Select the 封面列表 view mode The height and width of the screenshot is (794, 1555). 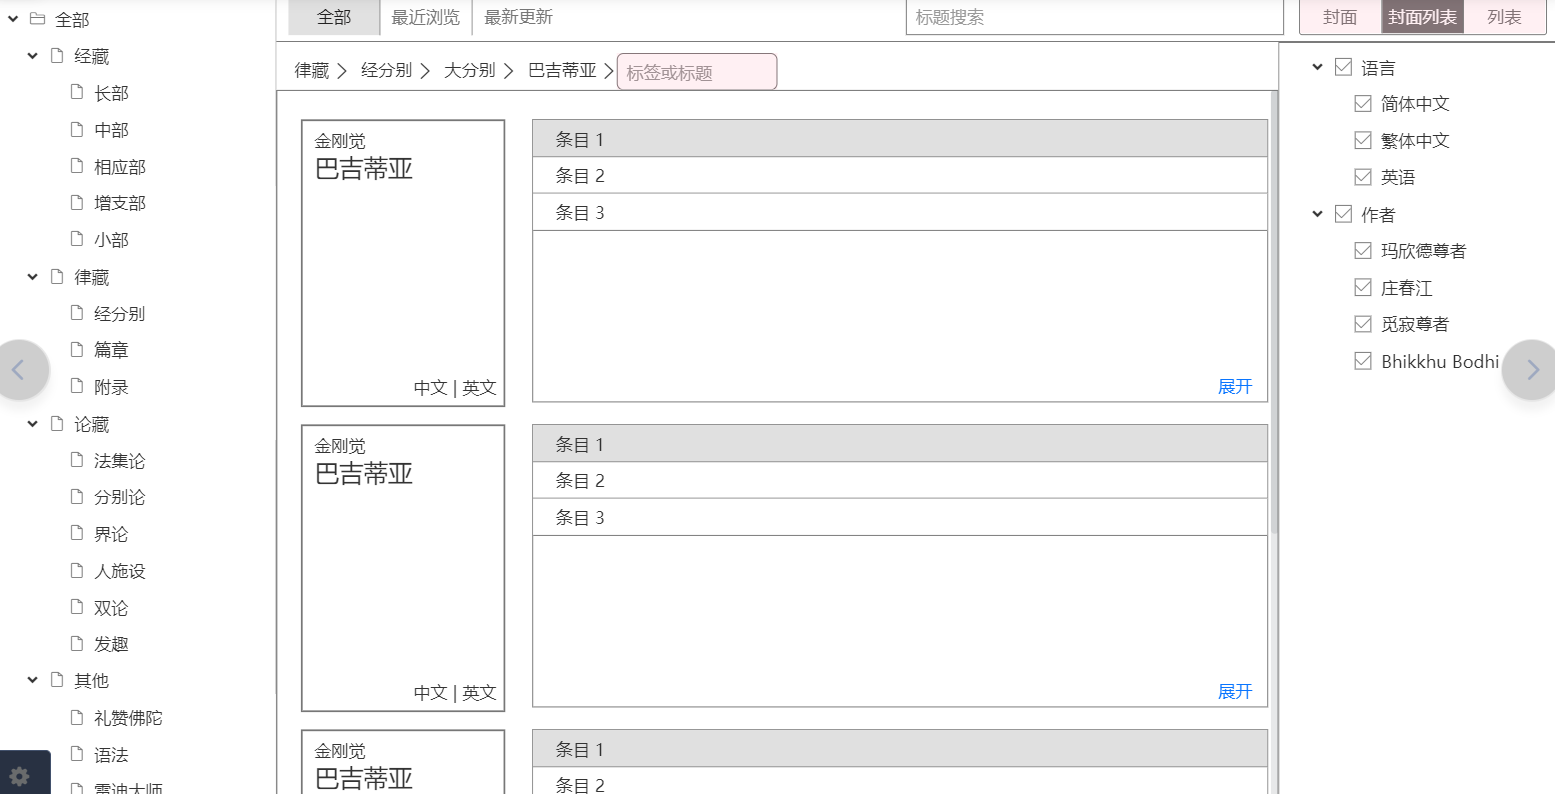pyautogui.click(x=1422, y=17)
